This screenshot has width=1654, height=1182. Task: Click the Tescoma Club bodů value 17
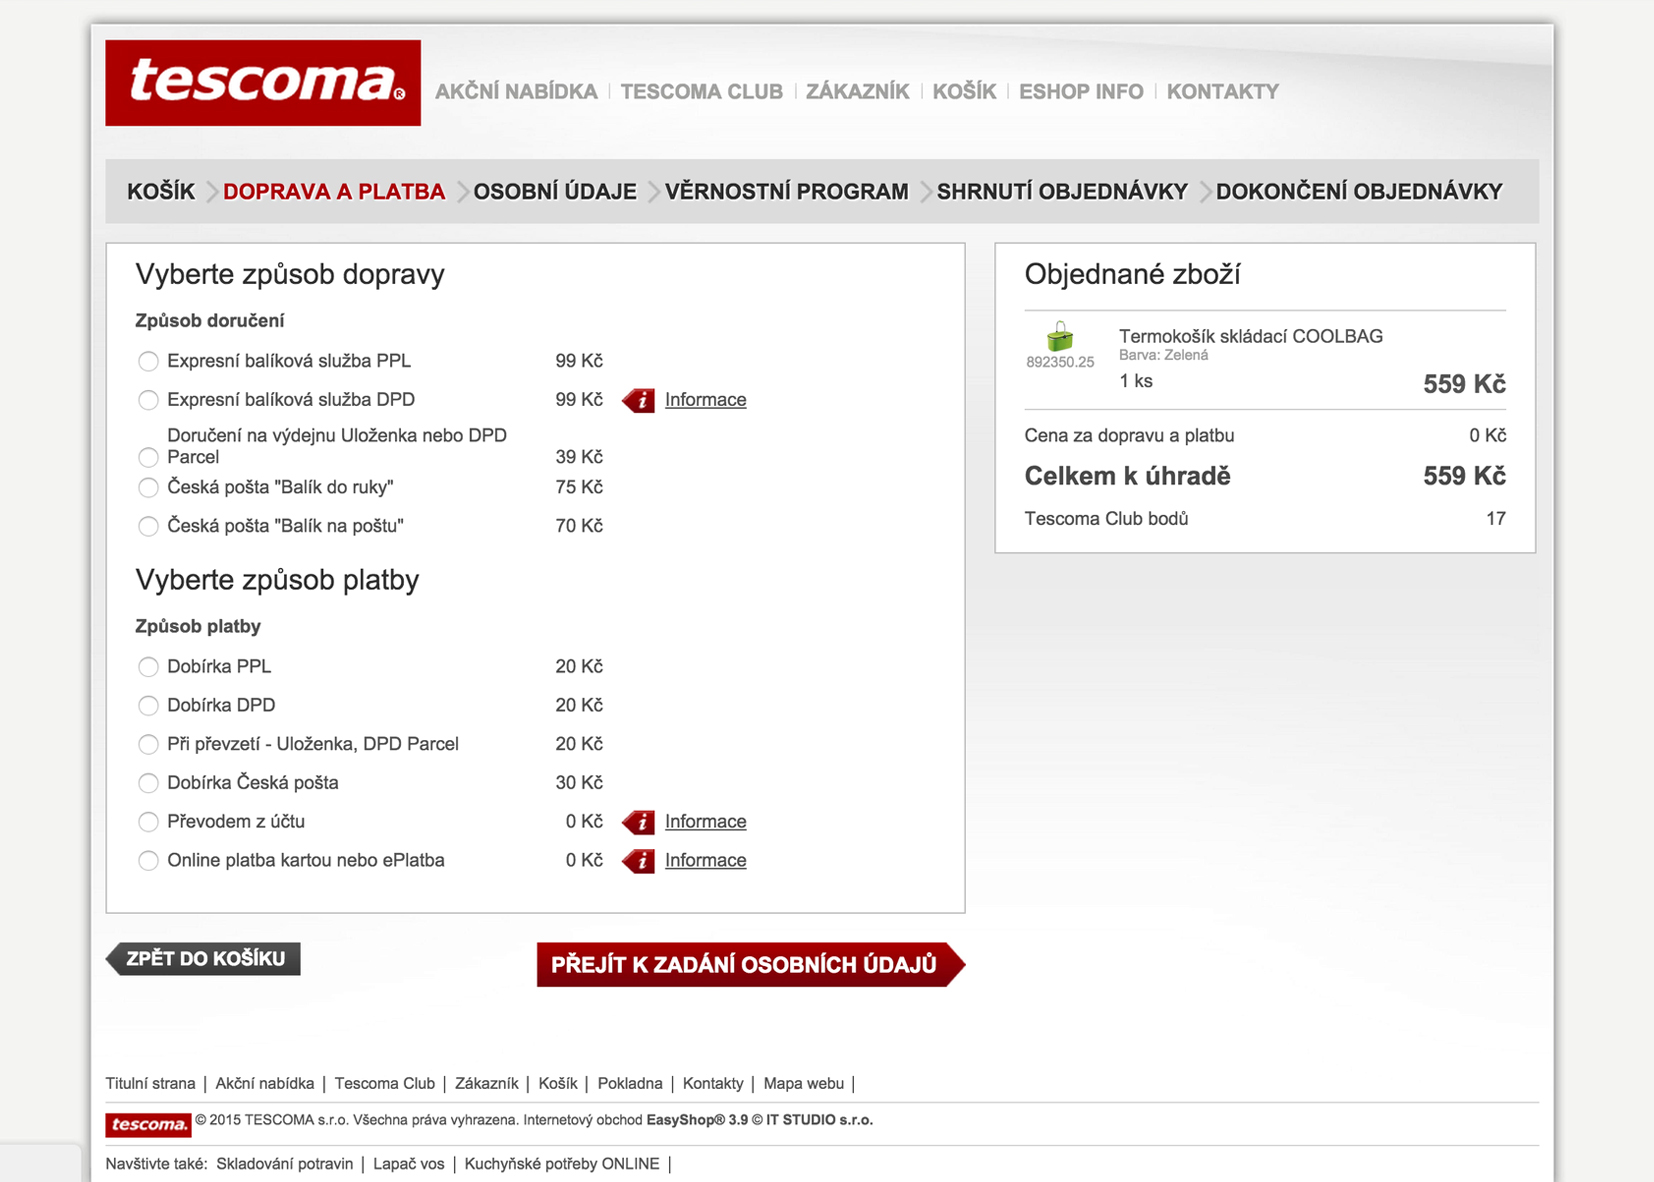pyautogui.click(x=1496, y=519)
